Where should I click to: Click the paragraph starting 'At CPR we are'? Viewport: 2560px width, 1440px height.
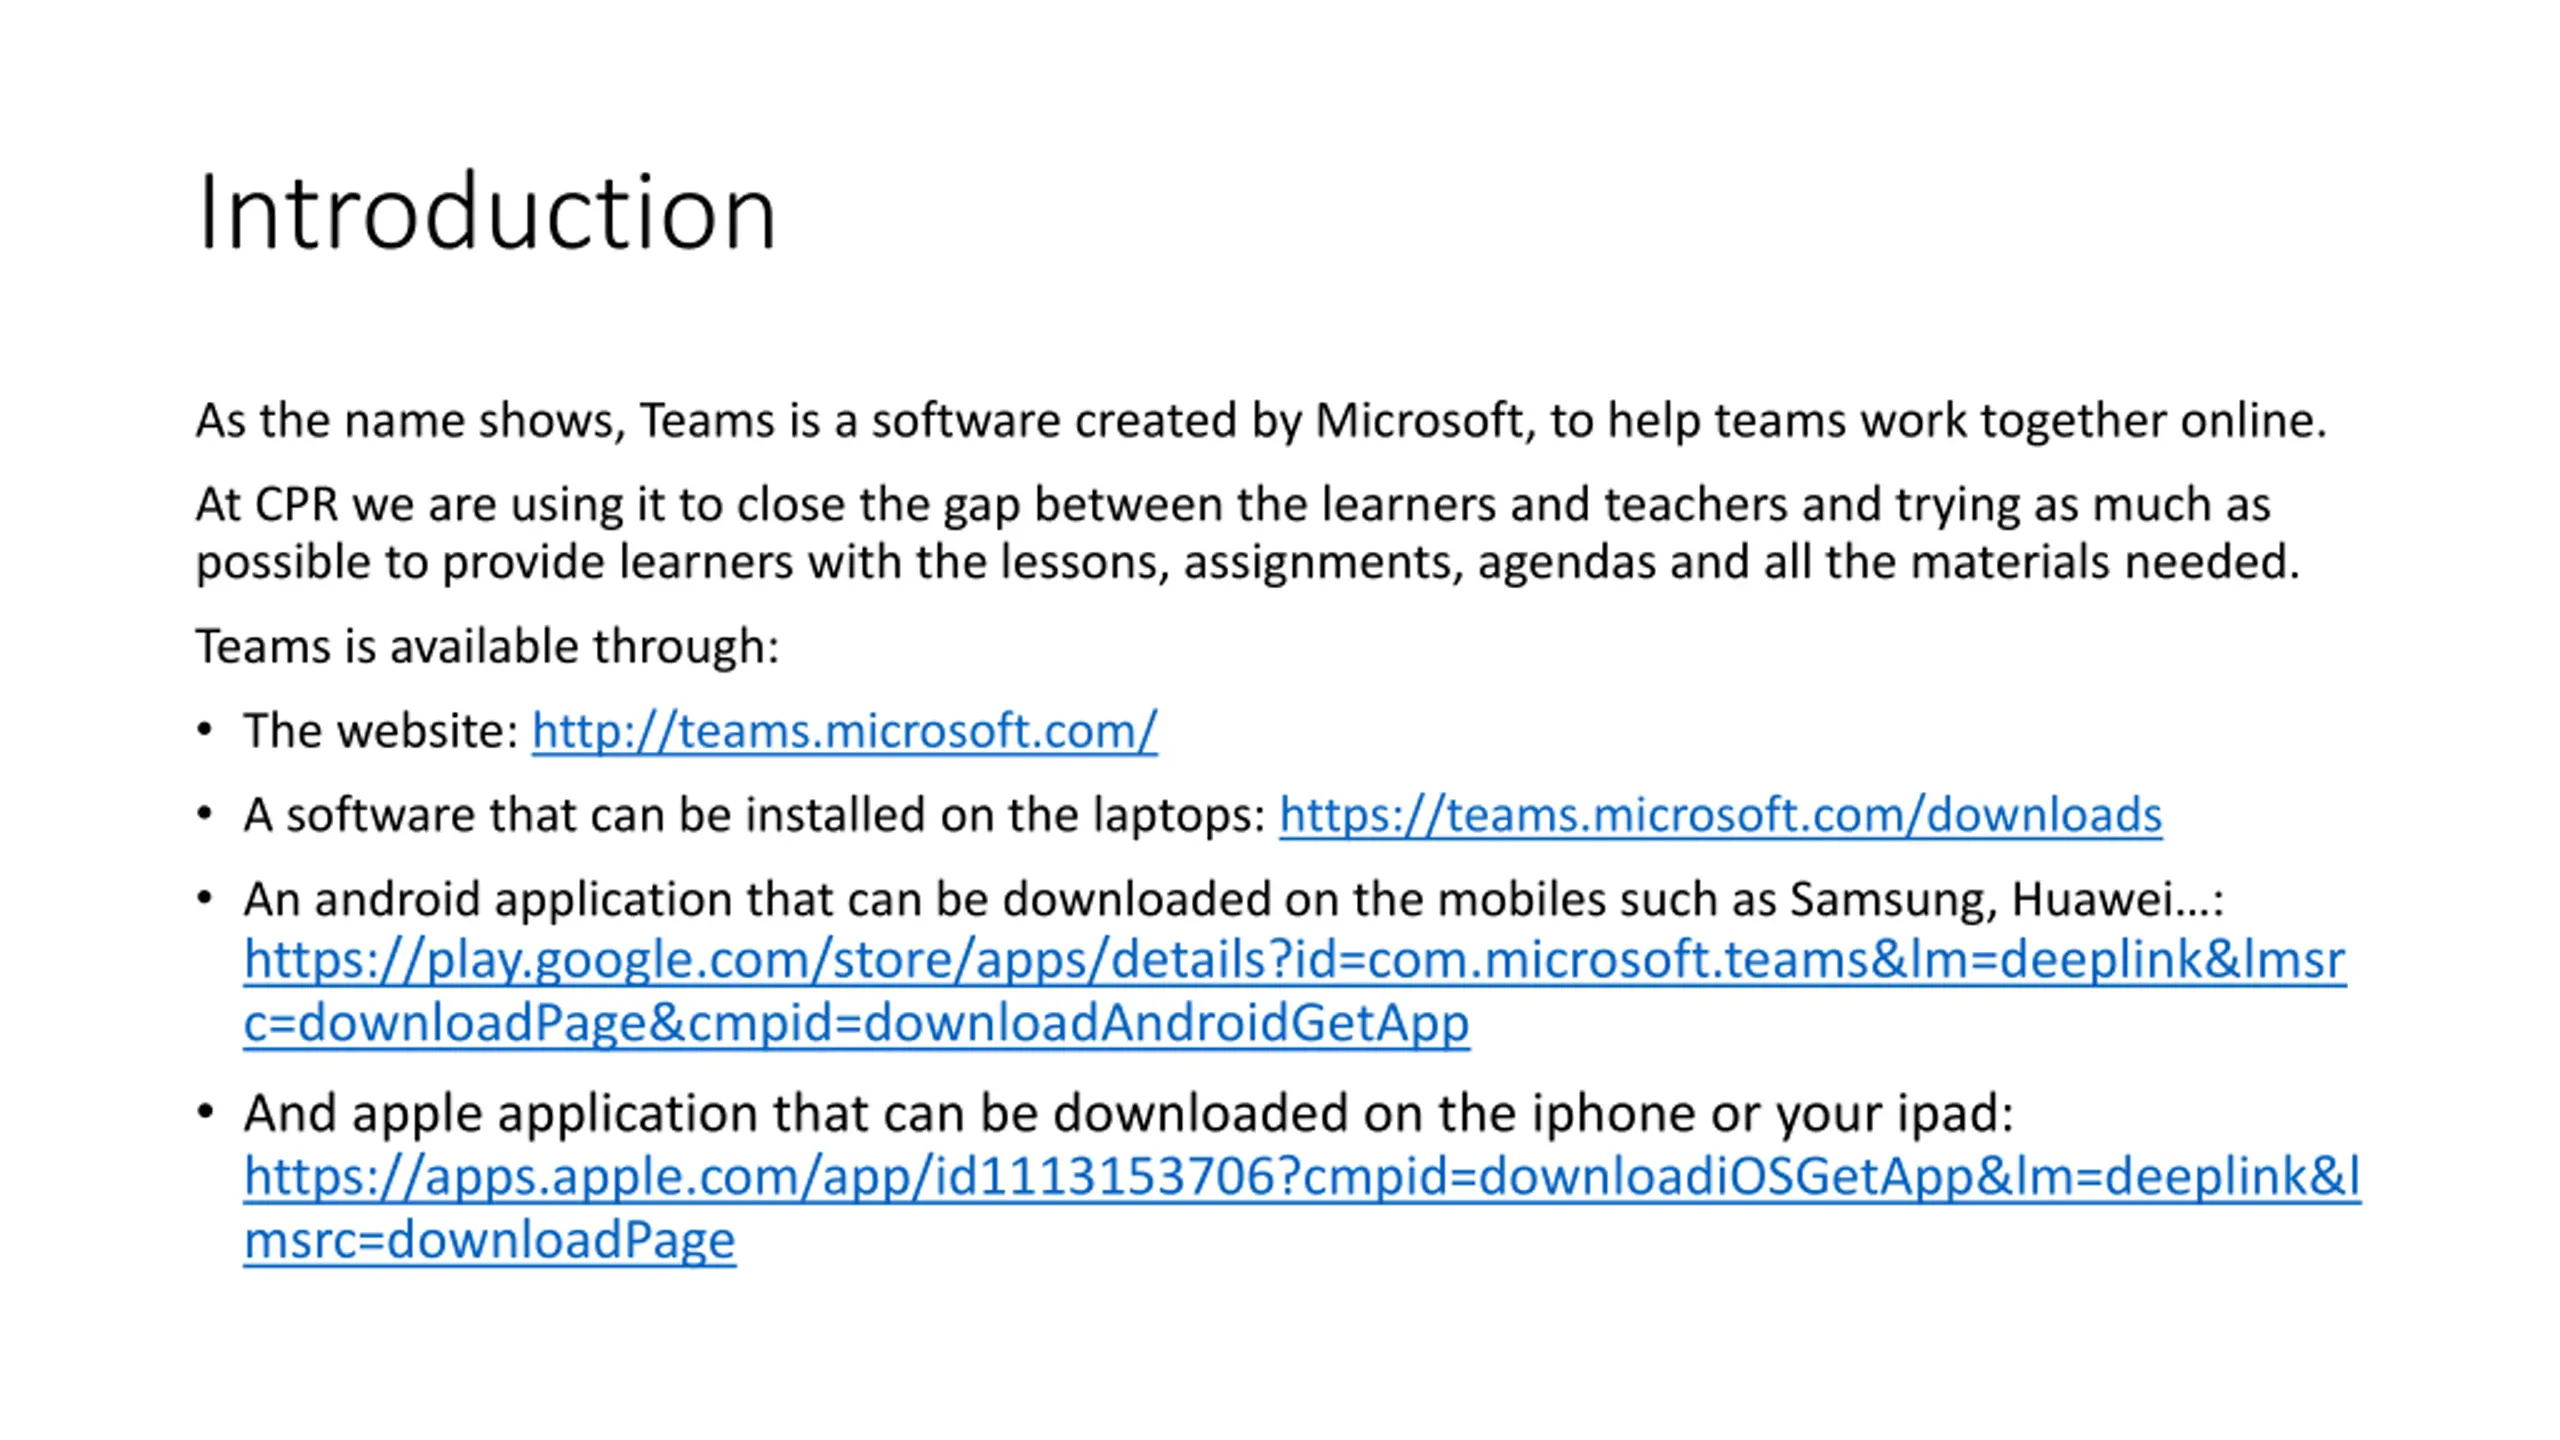click(1247, 533)
